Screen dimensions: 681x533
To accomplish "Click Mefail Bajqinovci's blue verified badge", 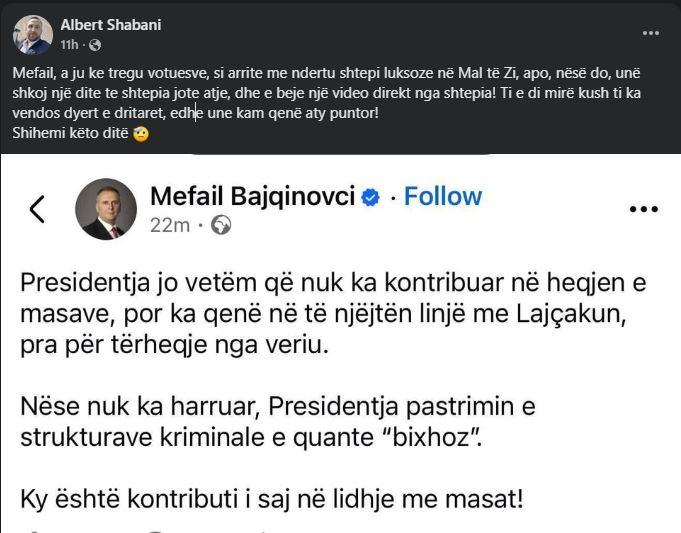I will pos(370,197).
